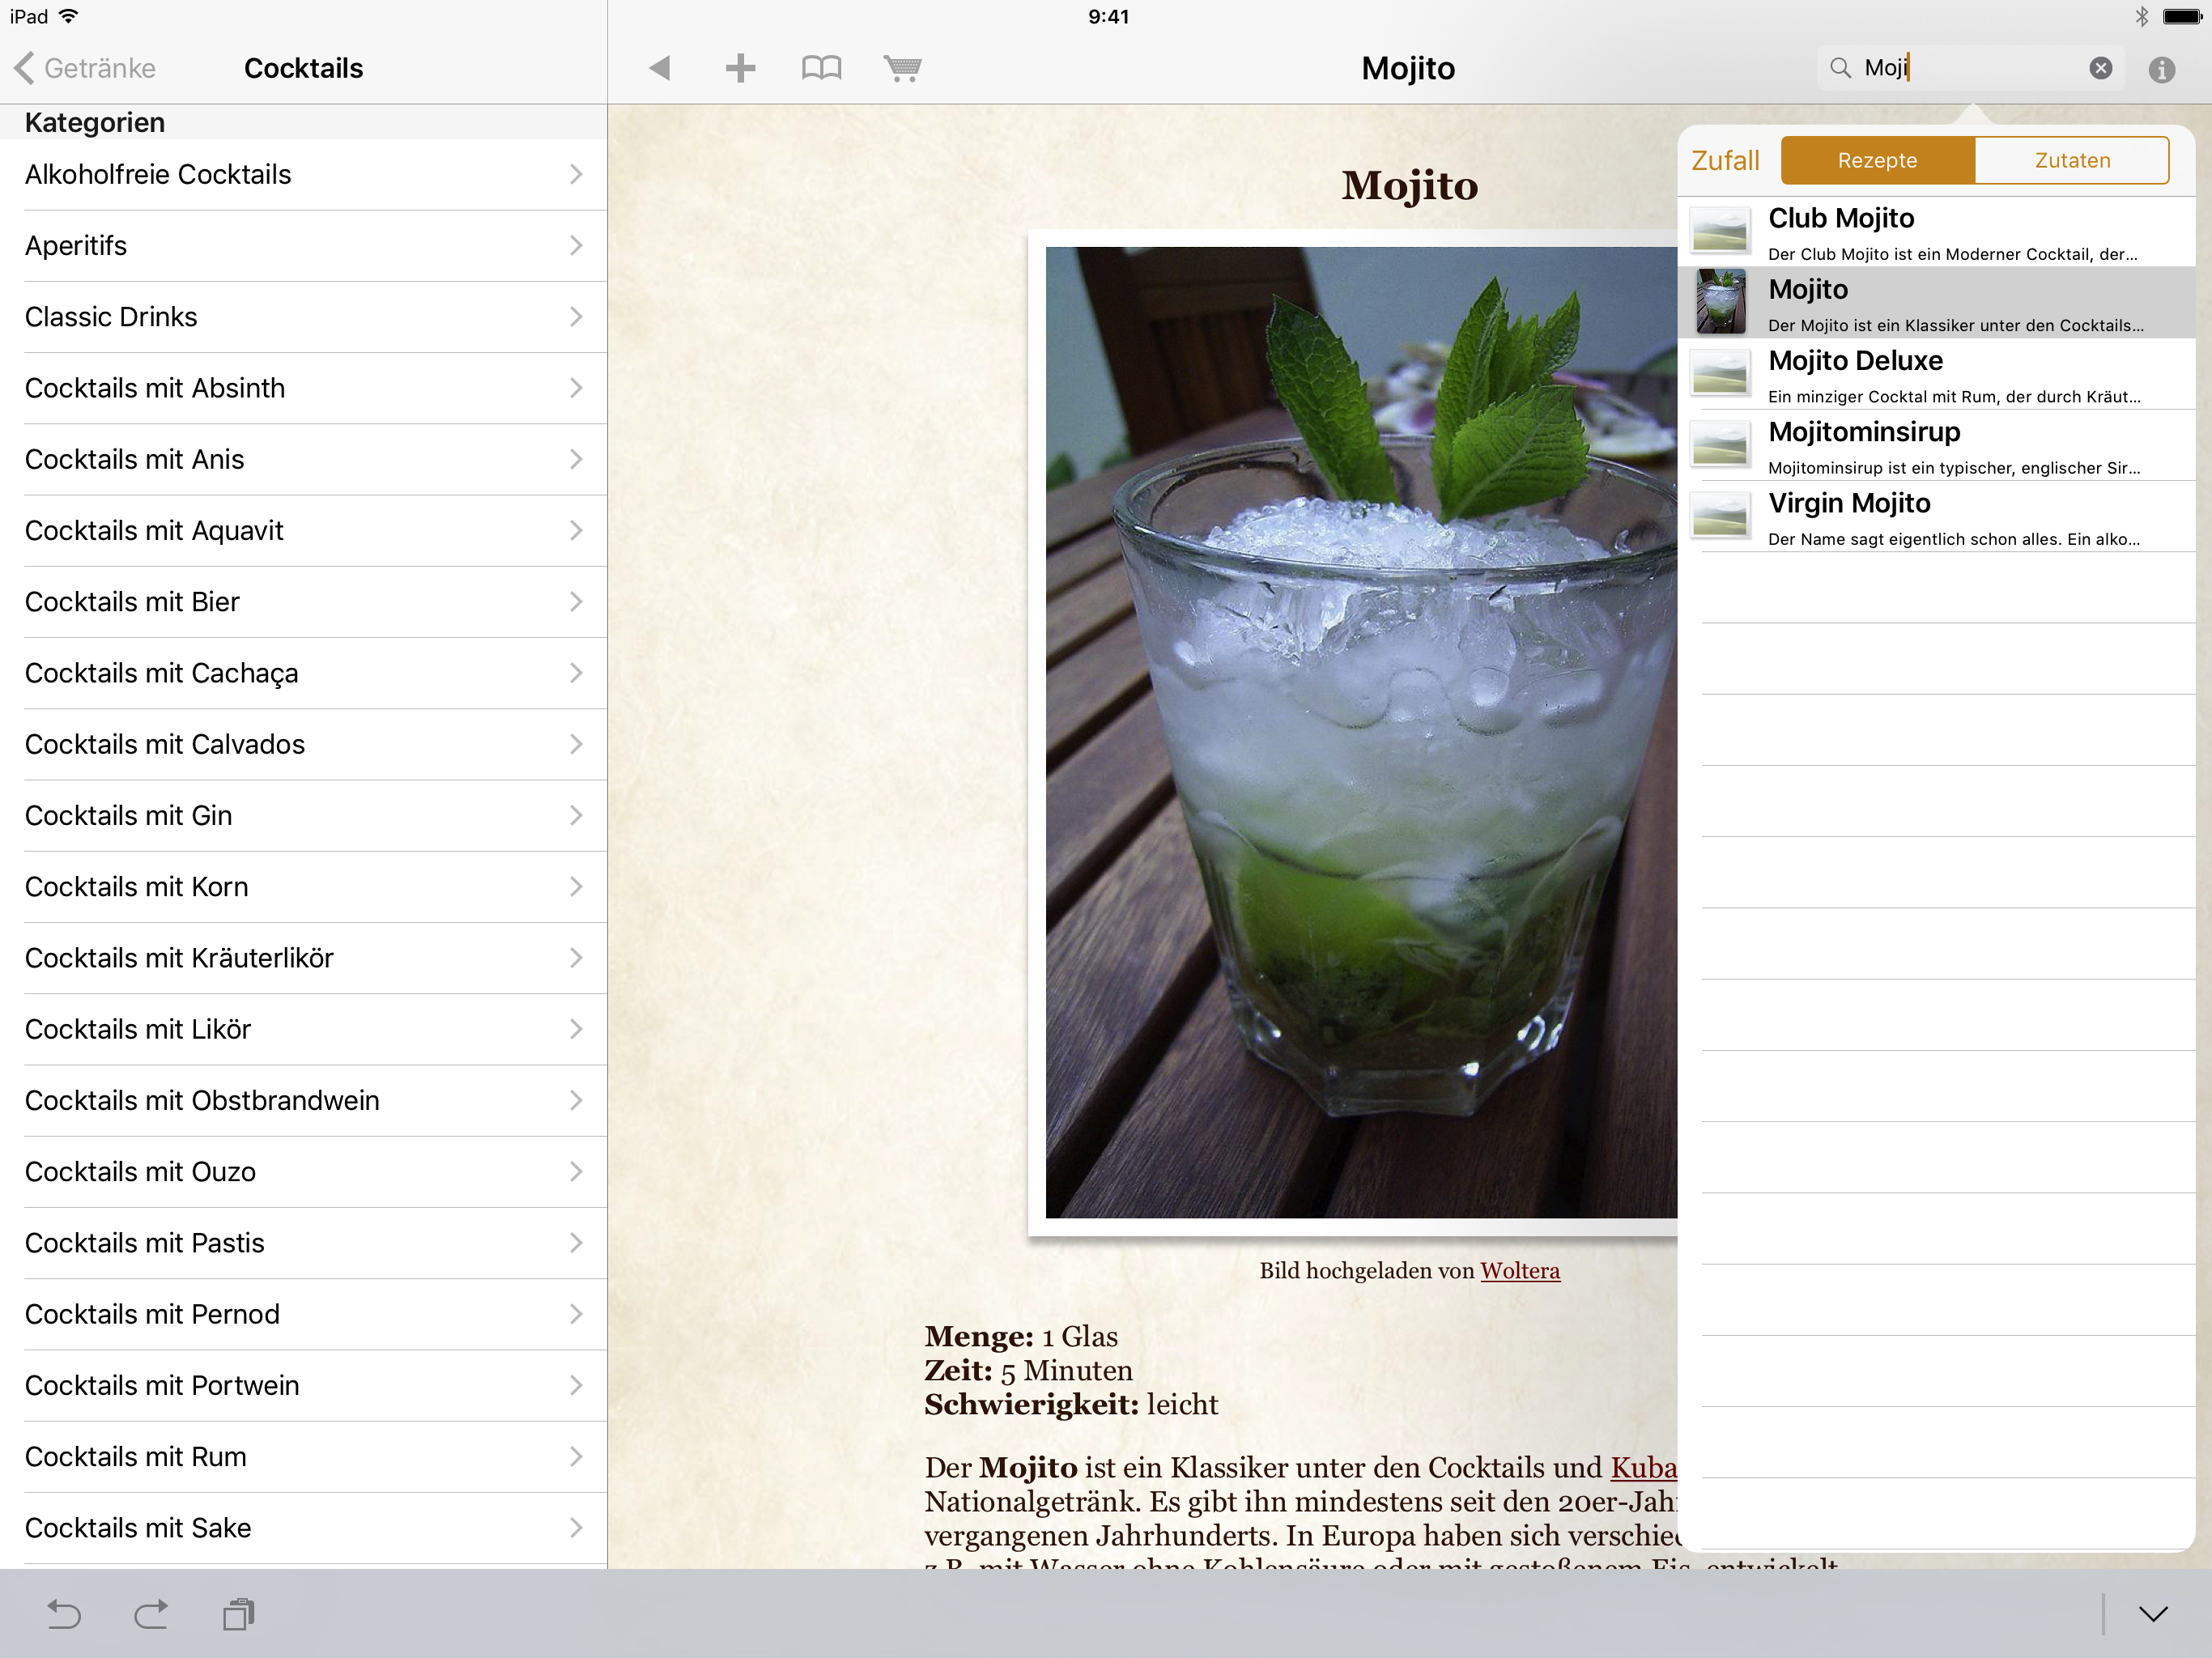This screenshot has width=2212, height=1658.
Task: Click the info circle icon
Action: (2161, 69)
